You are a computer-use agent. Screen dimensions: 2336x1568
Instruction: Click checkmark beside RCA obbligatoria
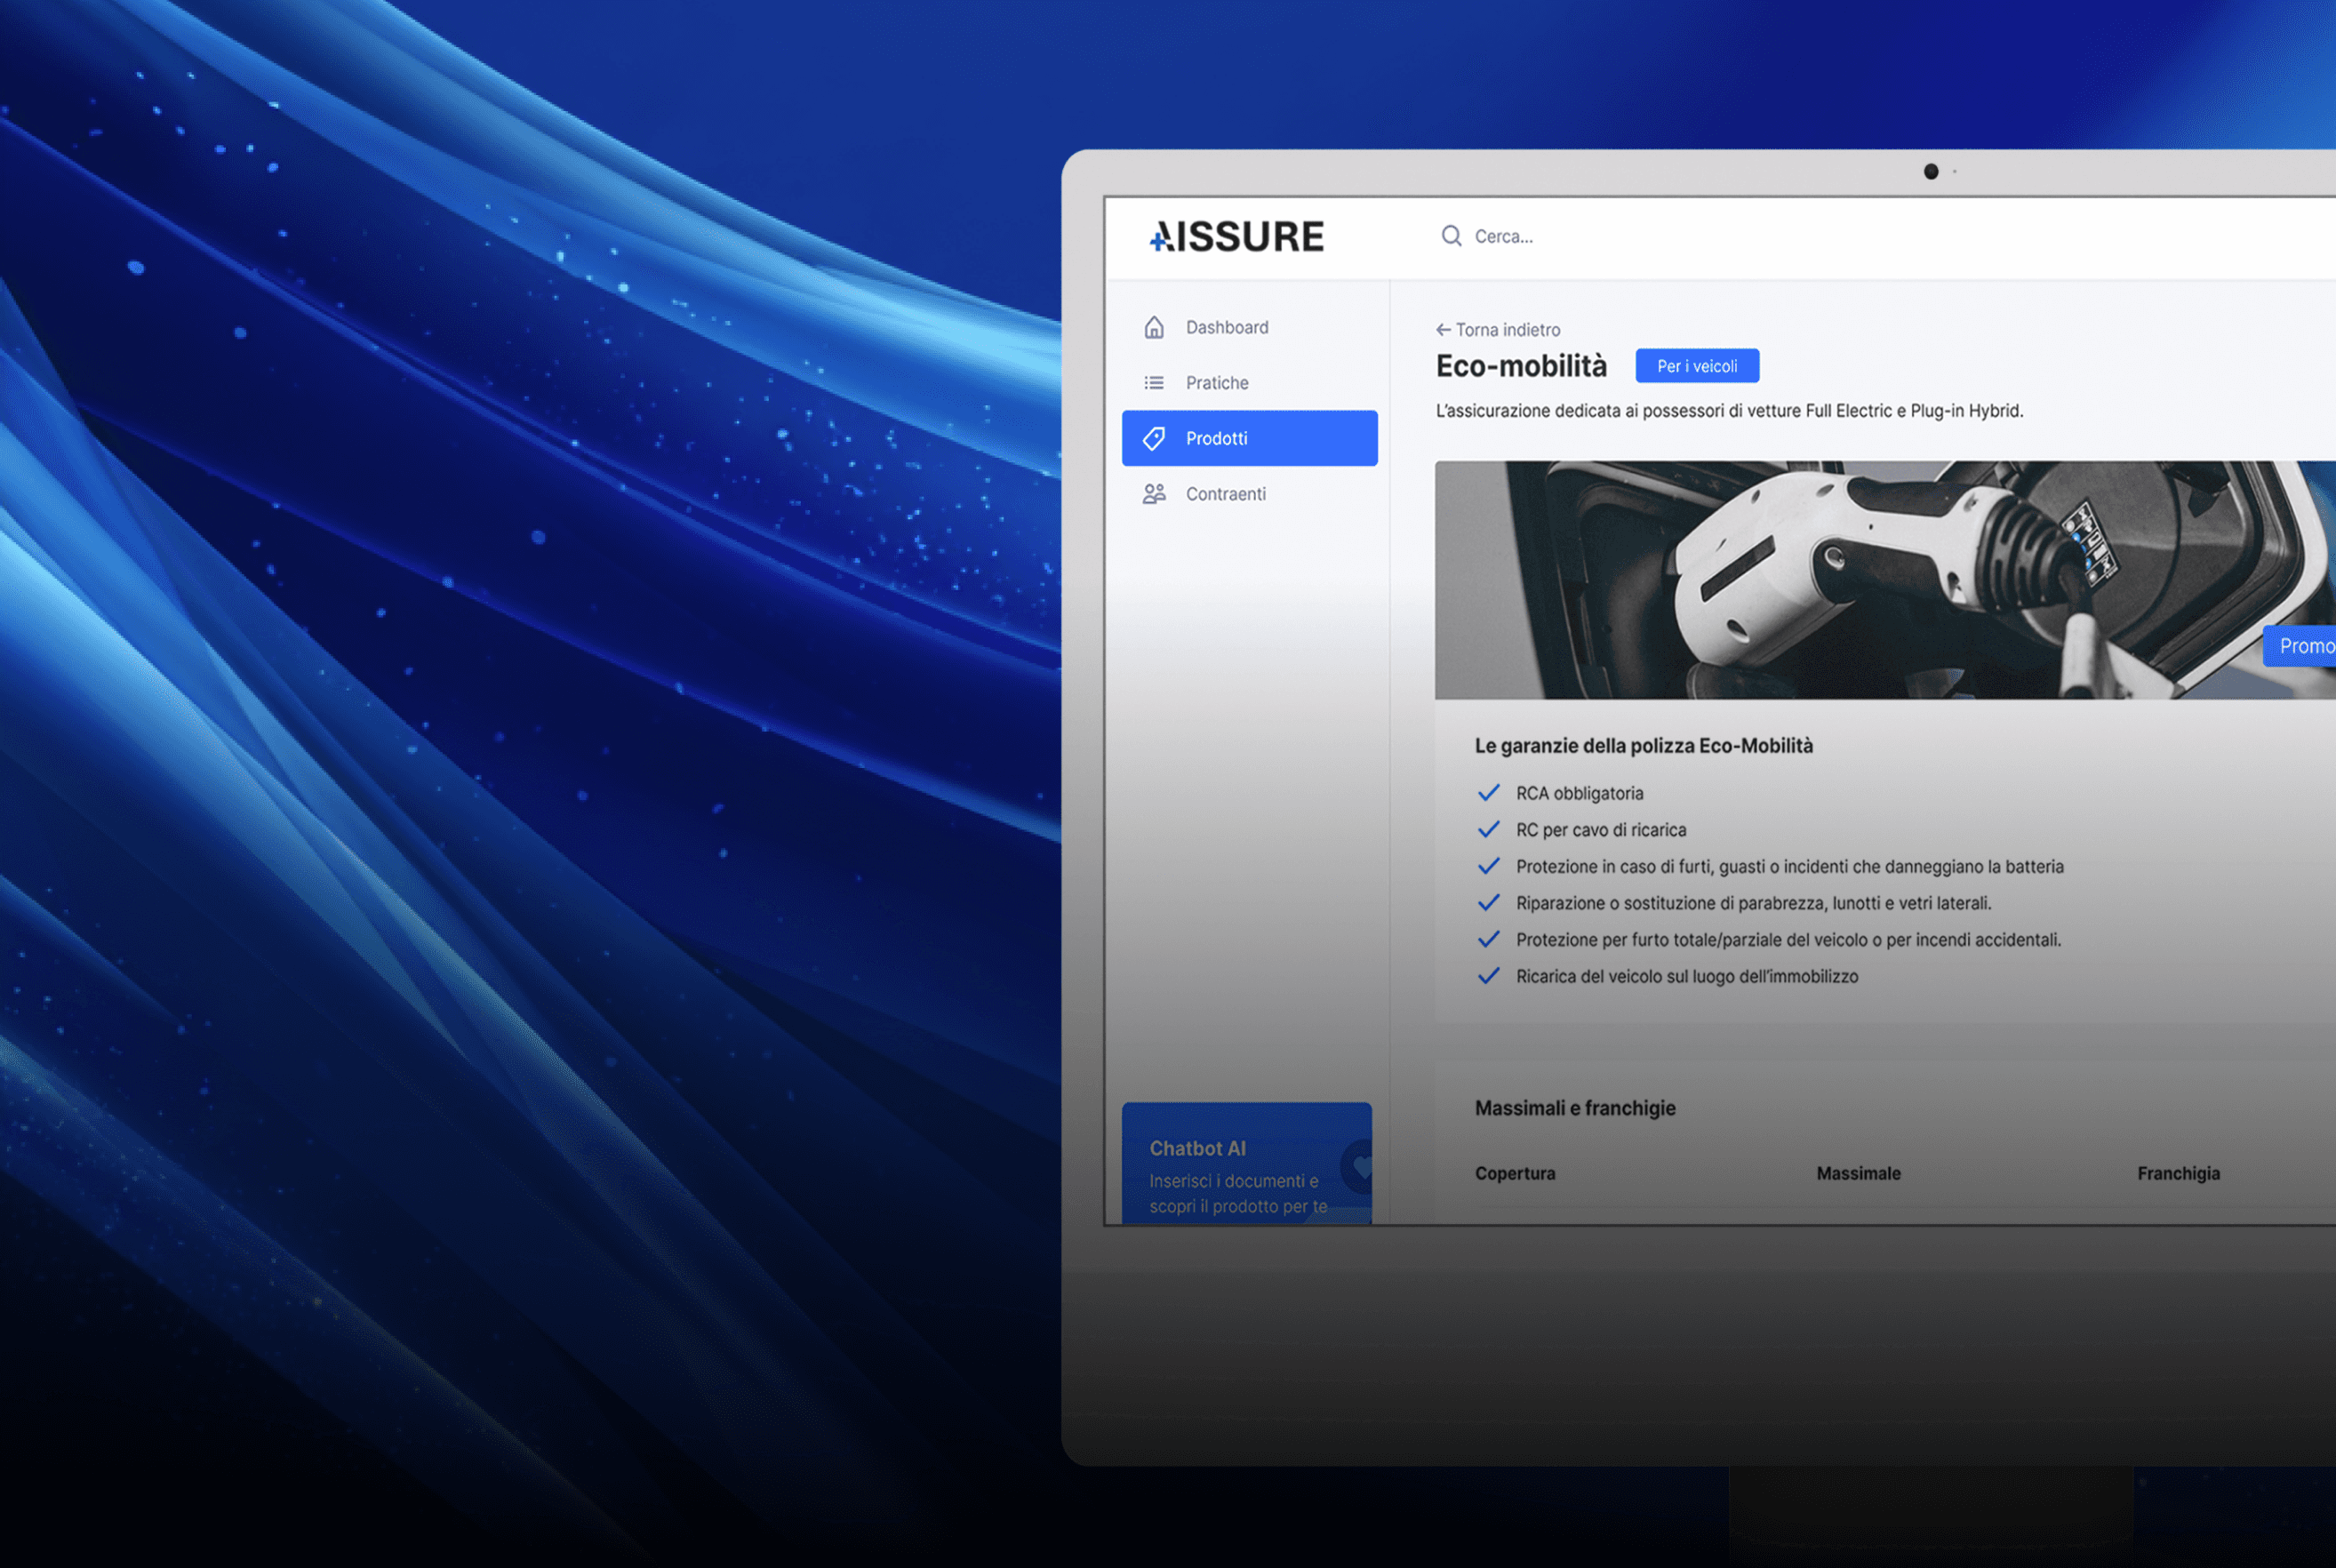tap(1488, 793)
